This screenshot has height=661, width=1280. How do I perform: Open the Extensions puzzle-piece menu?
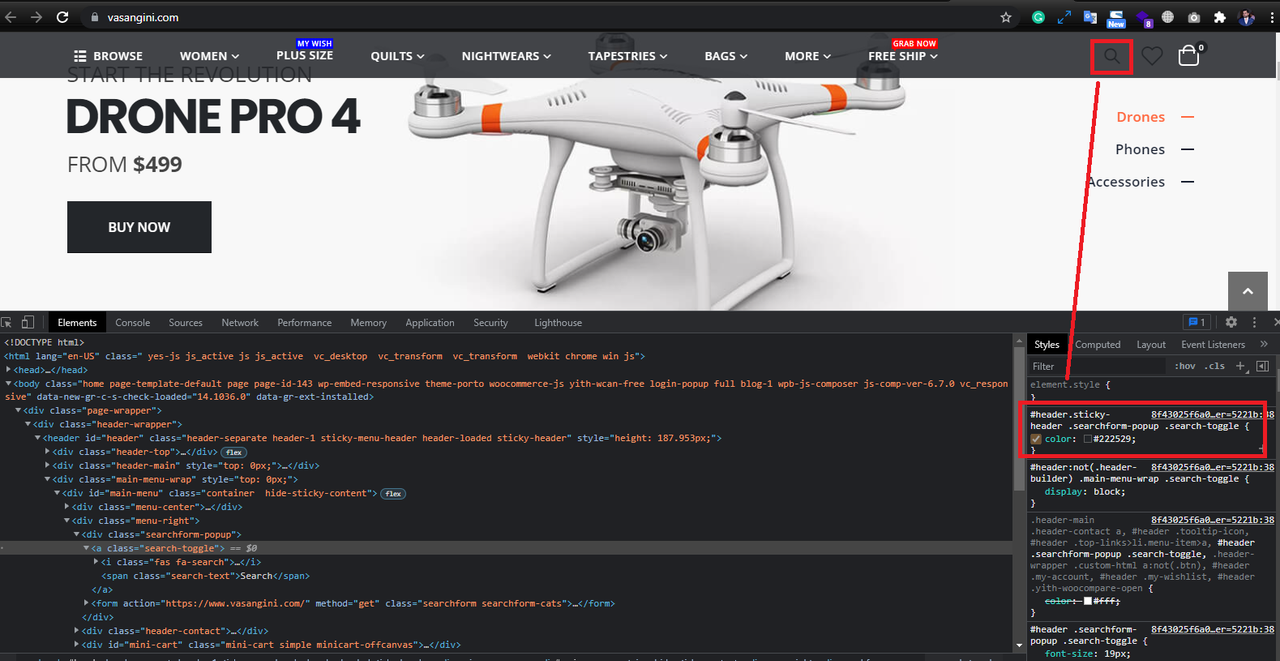[x=1220, y=17]
